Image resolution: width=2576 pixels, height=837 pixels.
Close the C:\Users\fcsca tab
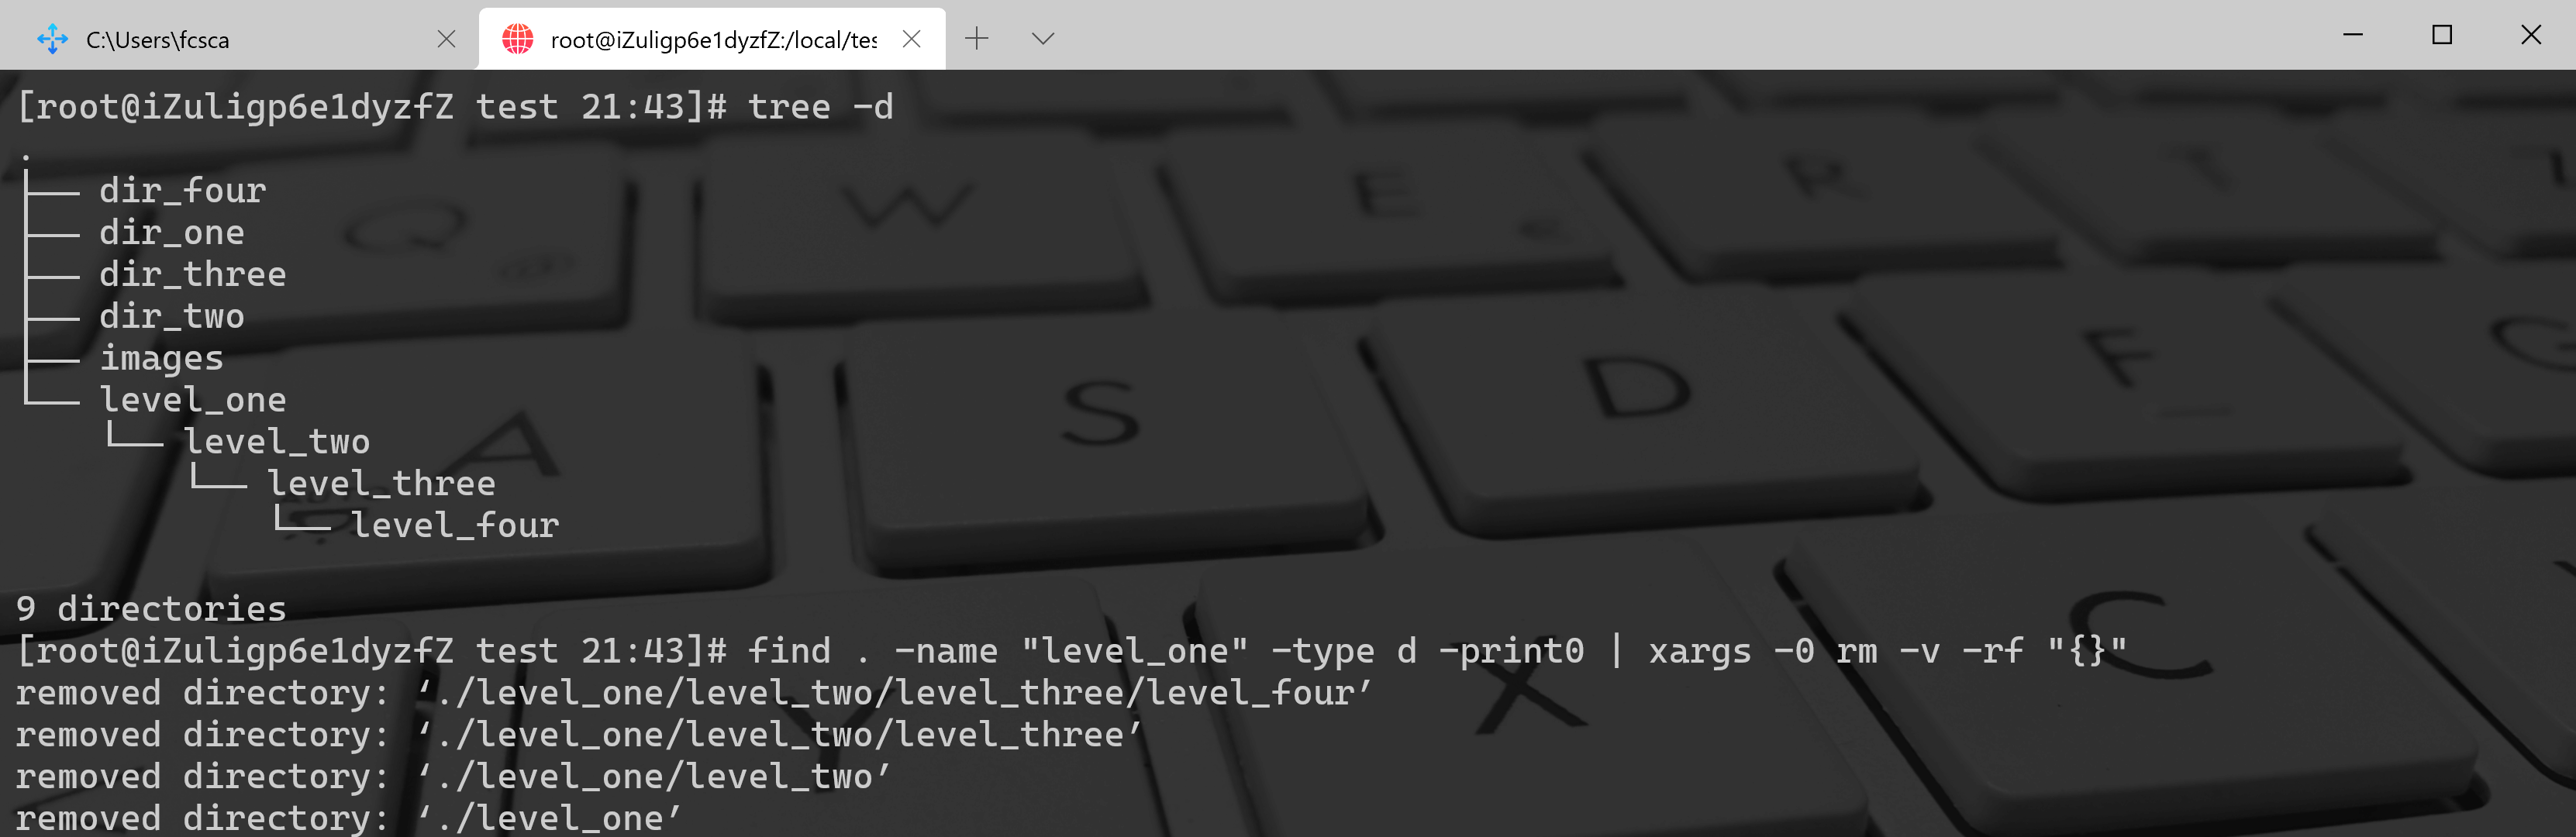coord(446,39)
